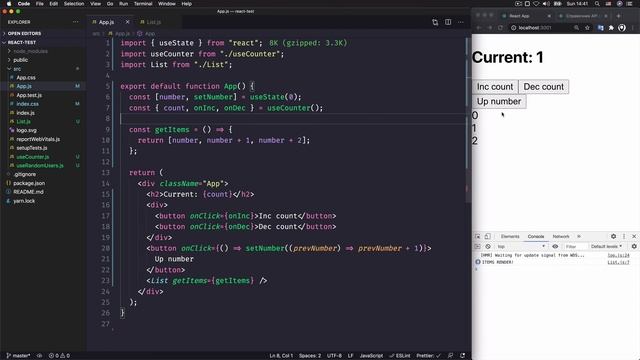The height and width of the screenshot is (360, 640).
Task: Open the Run menu
Action: [x=123, y=4]
